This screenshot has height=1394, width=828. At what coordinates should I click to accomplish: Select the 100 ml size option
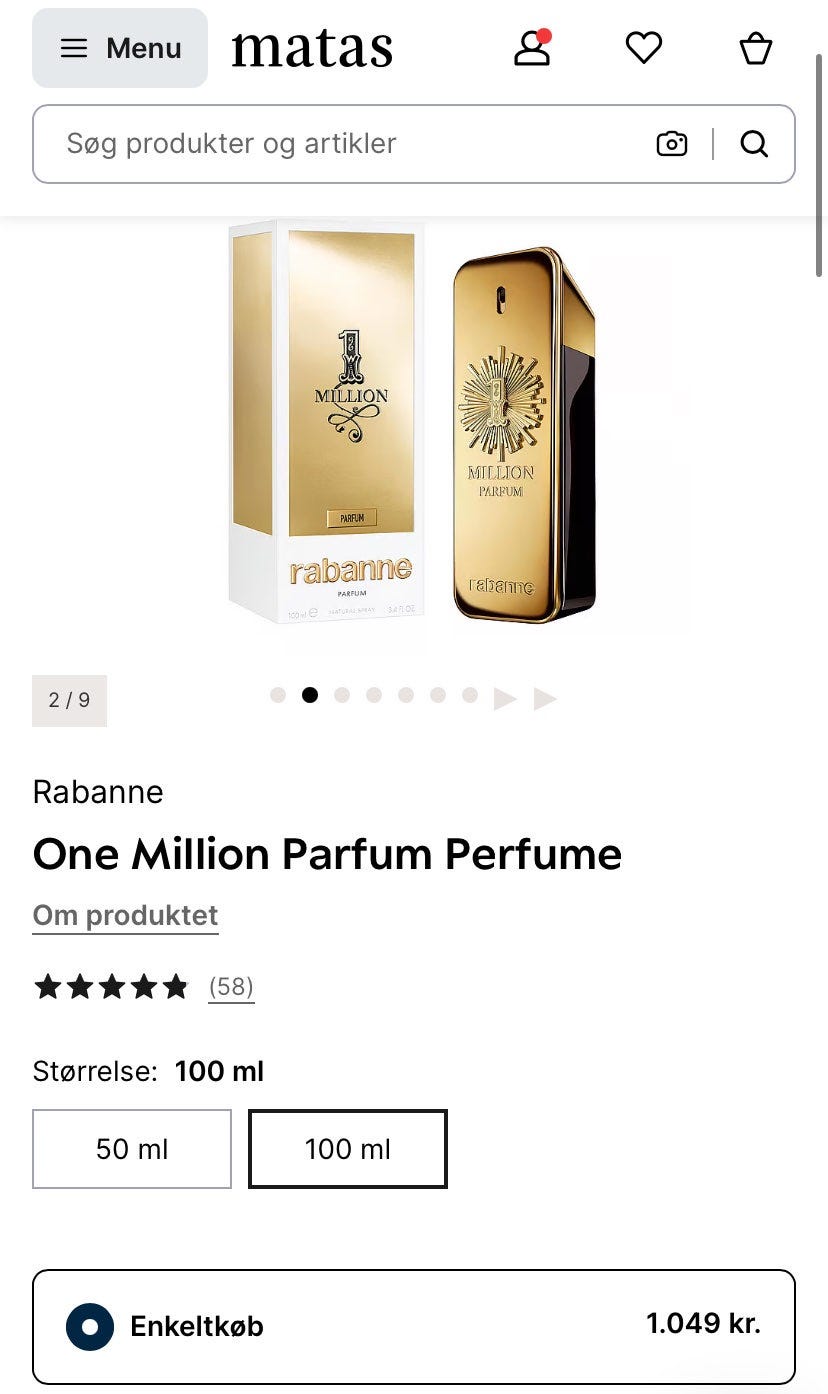[x=348, y=1149]
